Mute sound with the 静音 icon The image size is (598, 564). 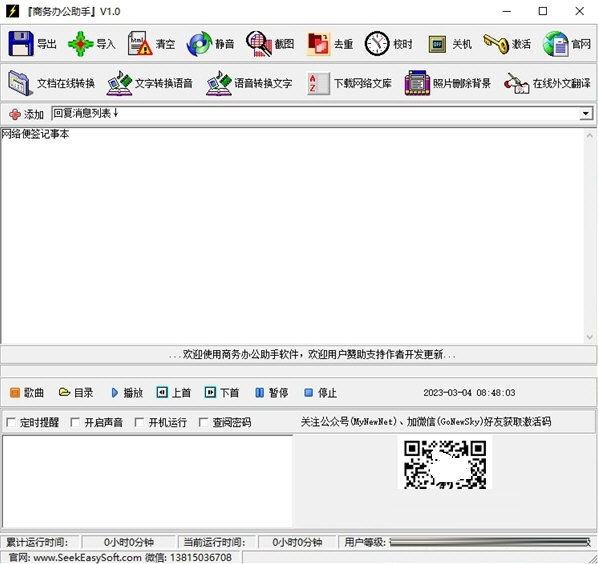[199, 44]
